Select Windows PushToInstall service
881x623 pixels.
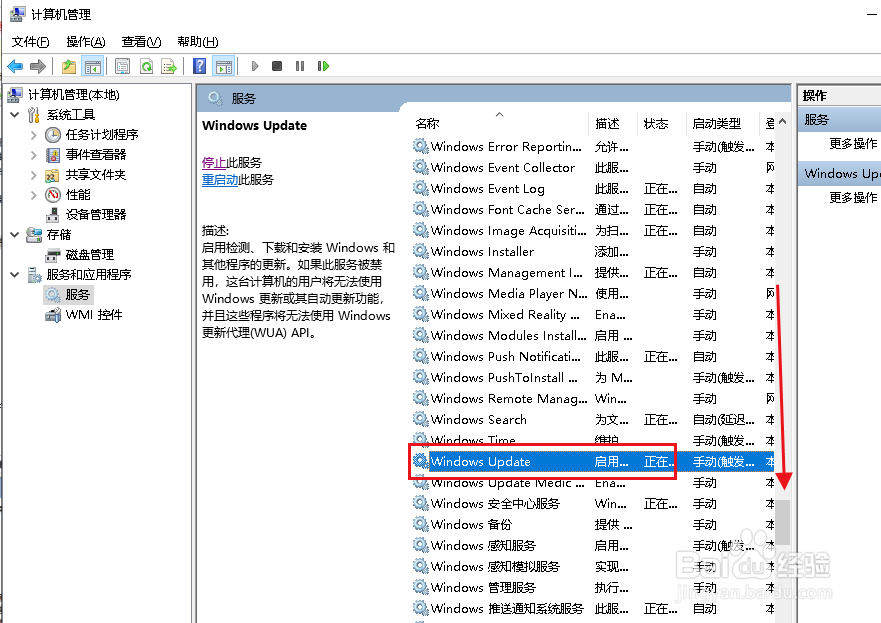coord(593,378)
